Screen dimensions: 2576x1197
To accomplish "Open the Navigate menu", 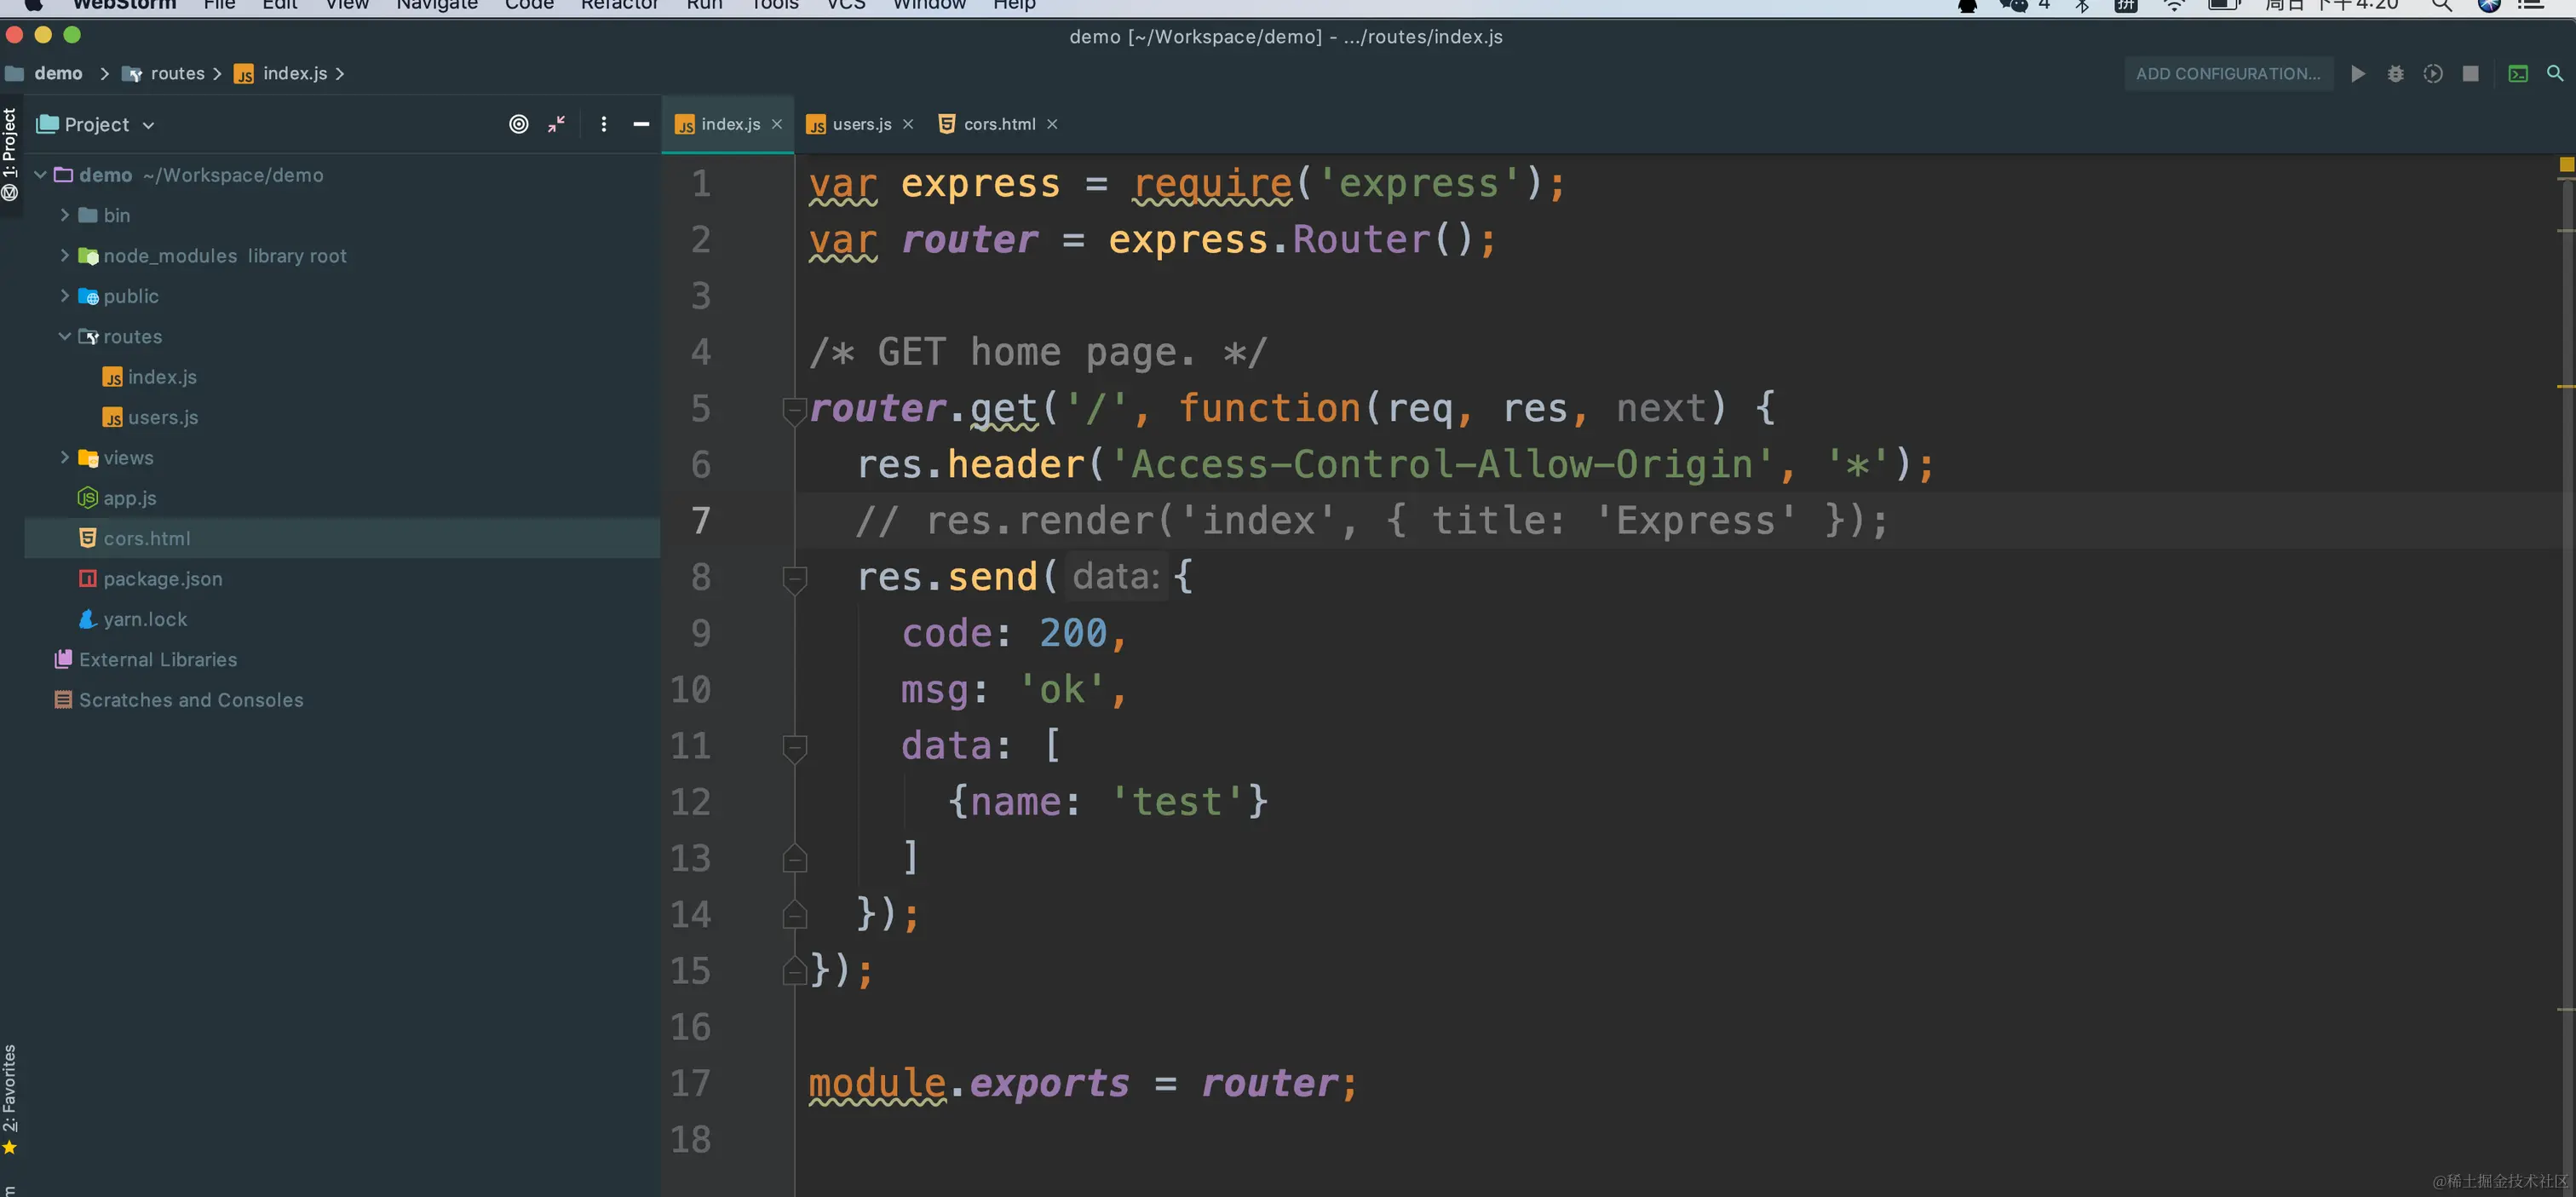I will click(x=436, y=5).
